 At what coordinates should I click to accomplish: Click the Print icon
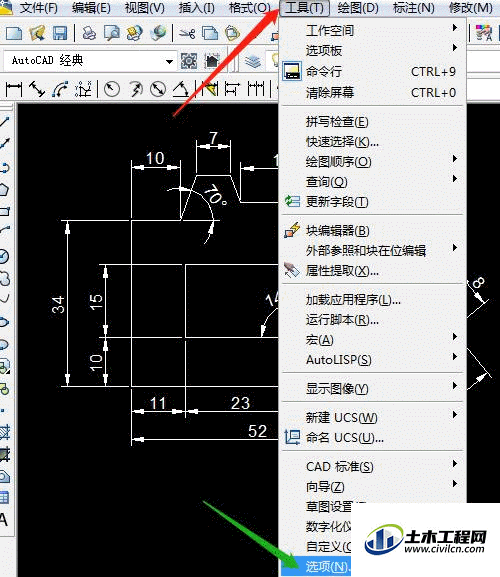tap(89, 33)
